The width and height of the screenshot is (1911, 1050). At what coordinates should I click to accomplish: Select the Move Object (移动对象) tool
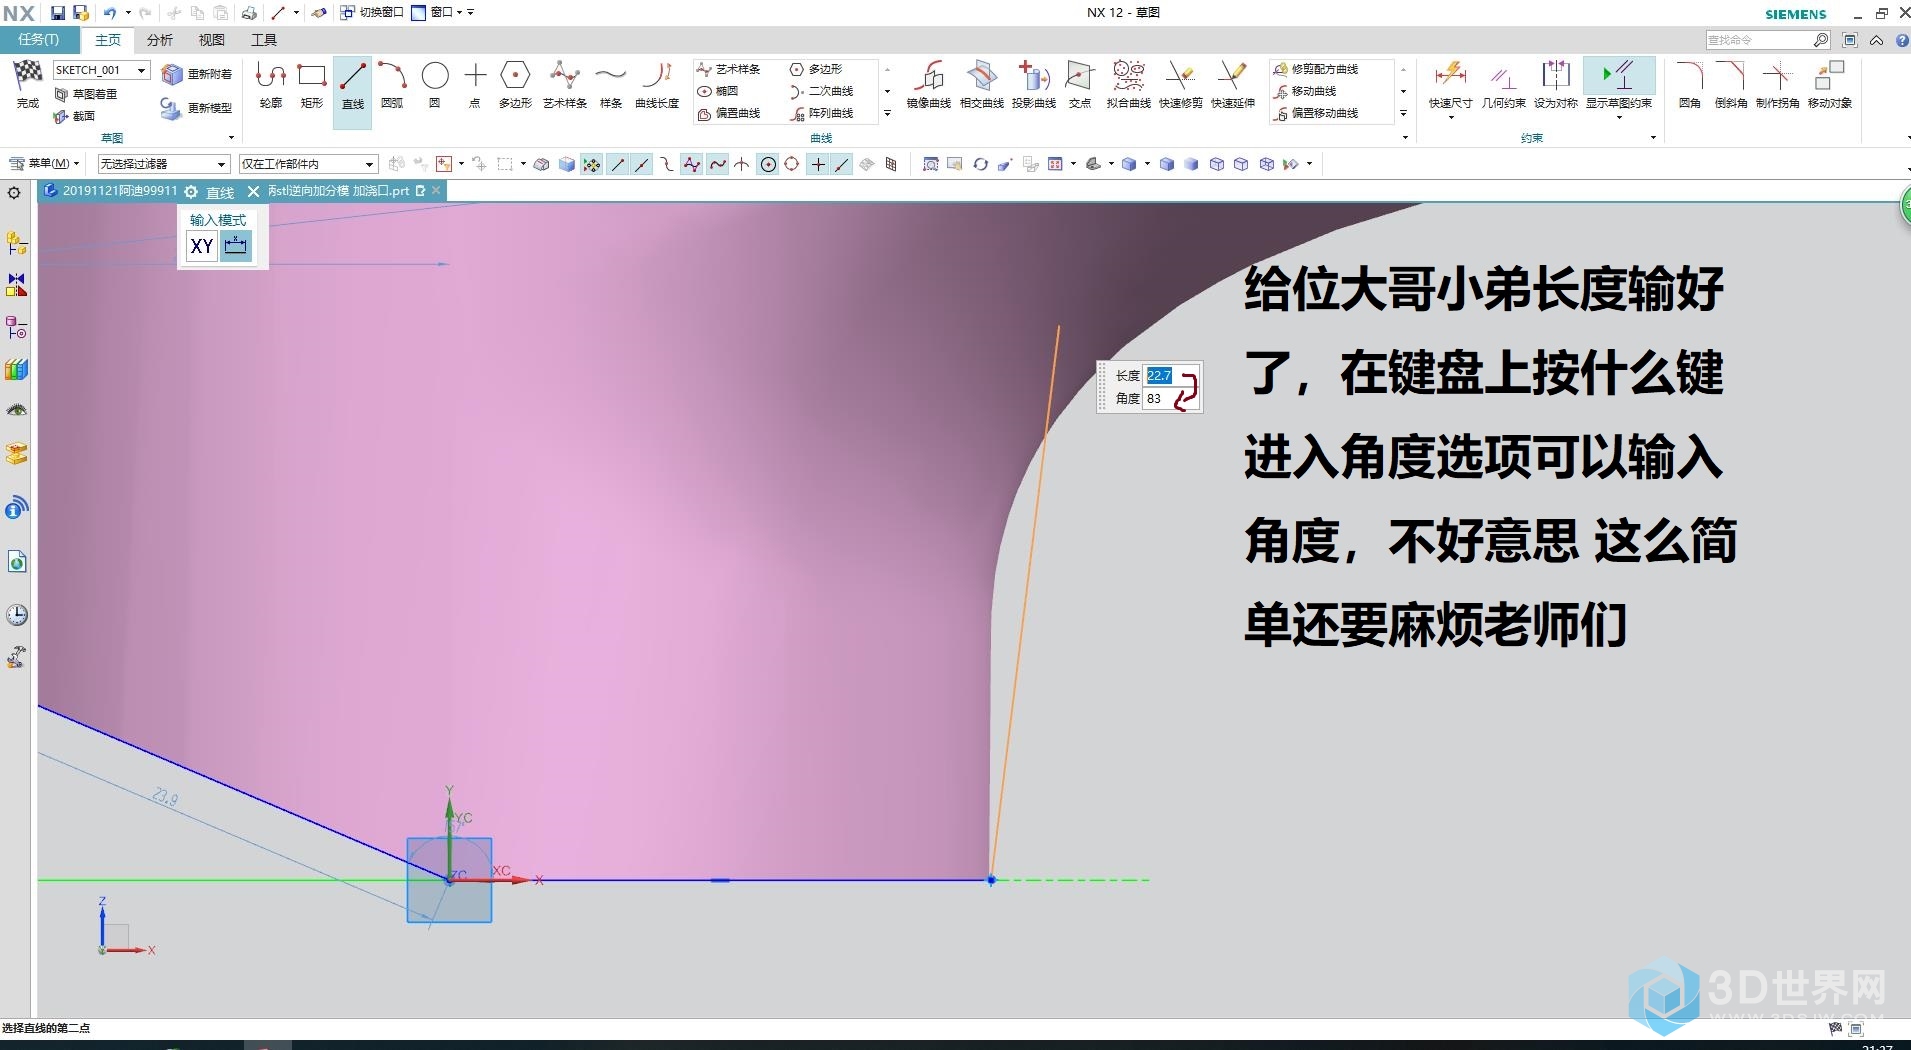1829,84
